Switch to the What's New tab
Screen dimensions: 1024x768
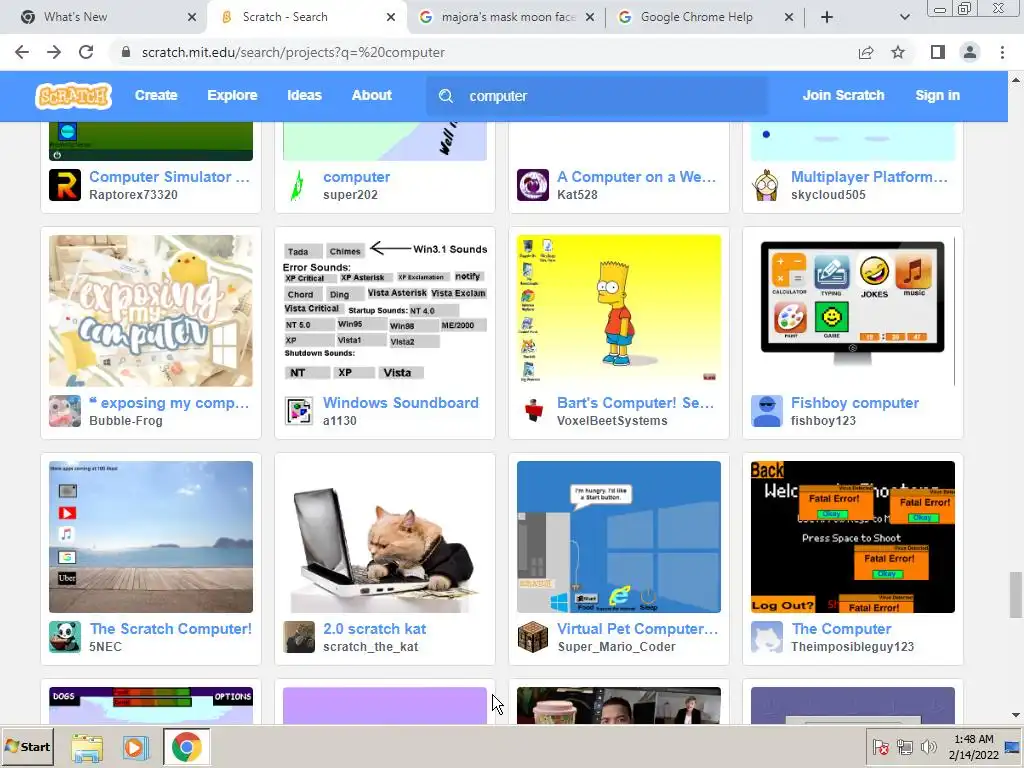click(75, 17)
